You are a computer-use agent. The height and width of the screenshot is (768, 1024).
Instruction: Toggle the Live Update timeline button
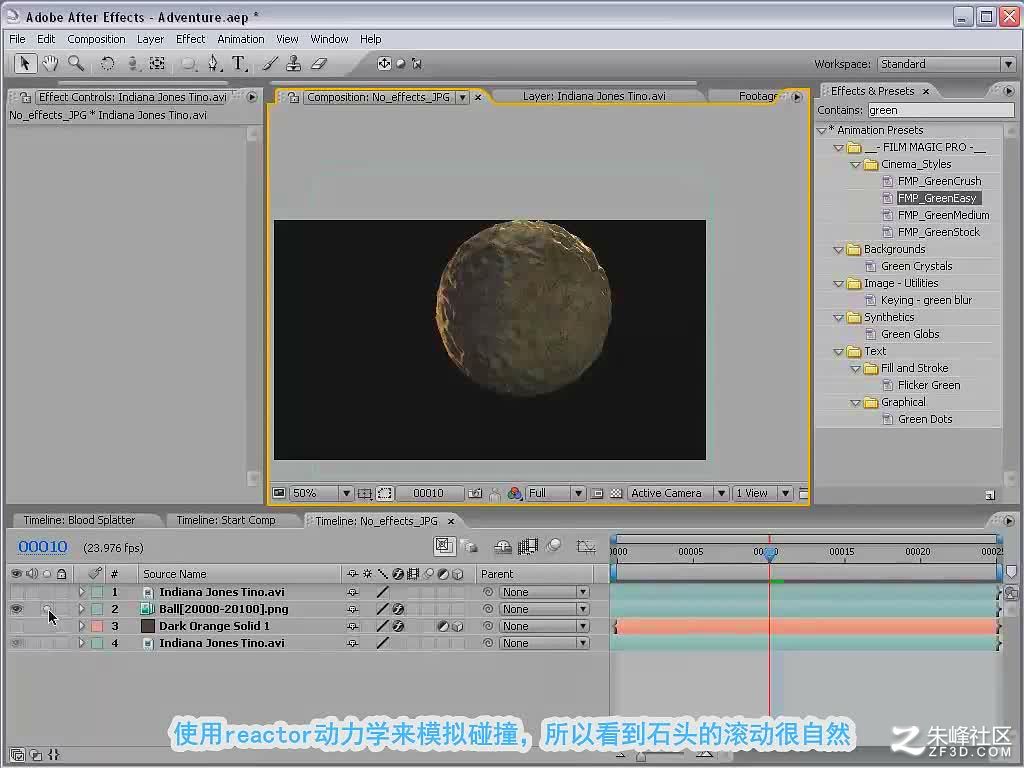[444, 546]
